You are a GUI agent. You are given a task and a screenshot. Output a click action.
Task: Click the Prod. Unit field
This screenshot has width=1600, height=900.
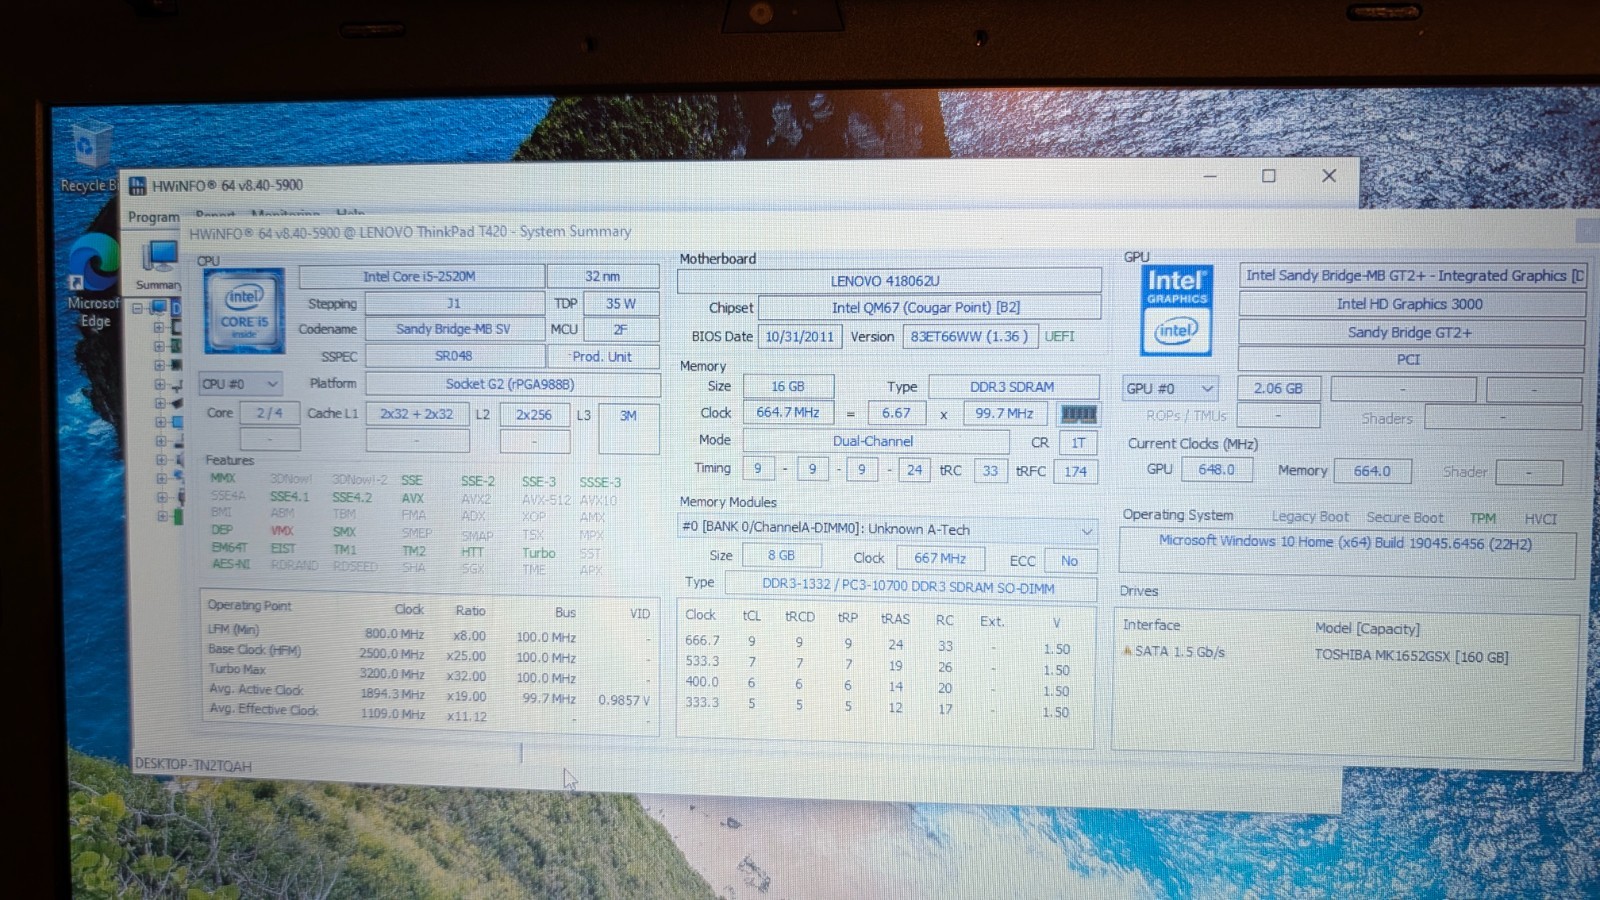602,356
